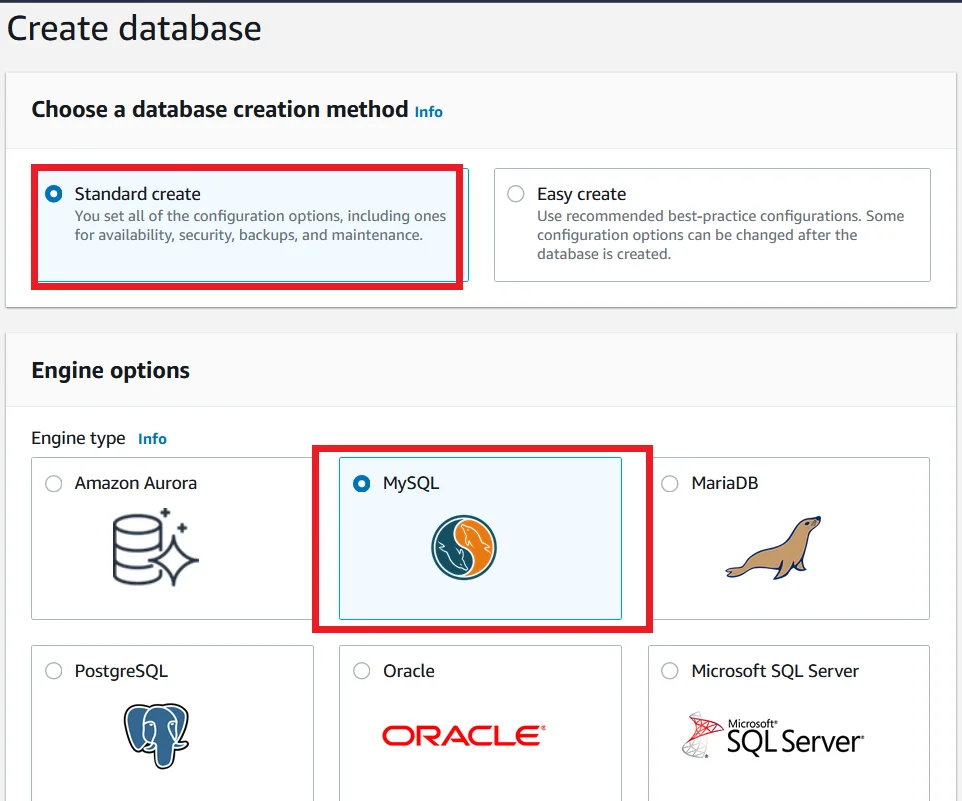This screenshot has height=801, width=962.
Task: Choose the Amazon Aurora radio button
Action: pos(54,483)
